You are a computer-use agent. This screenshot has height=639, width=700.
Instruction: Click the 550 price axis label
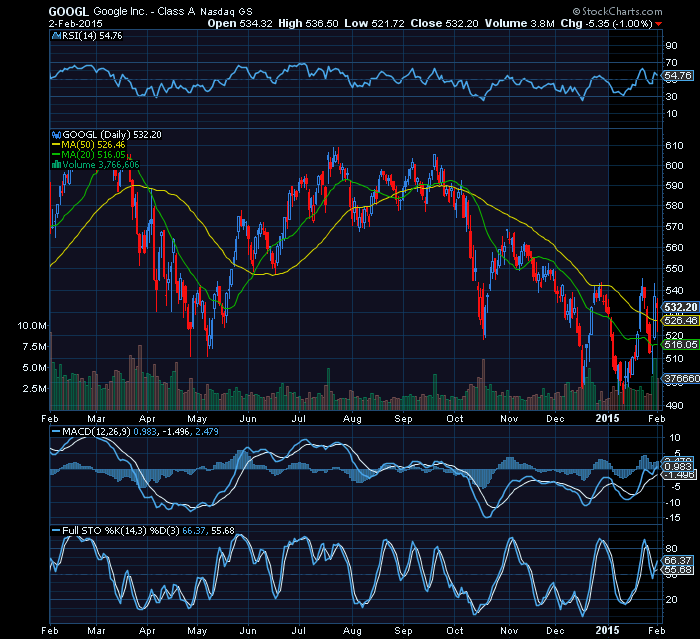coord(674,269)
